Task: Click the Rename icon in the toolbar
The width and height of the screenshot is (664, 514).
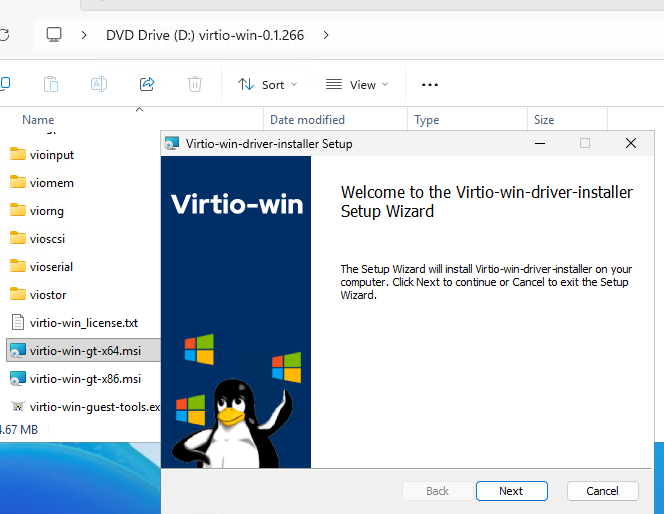Action: pos(99,84)
